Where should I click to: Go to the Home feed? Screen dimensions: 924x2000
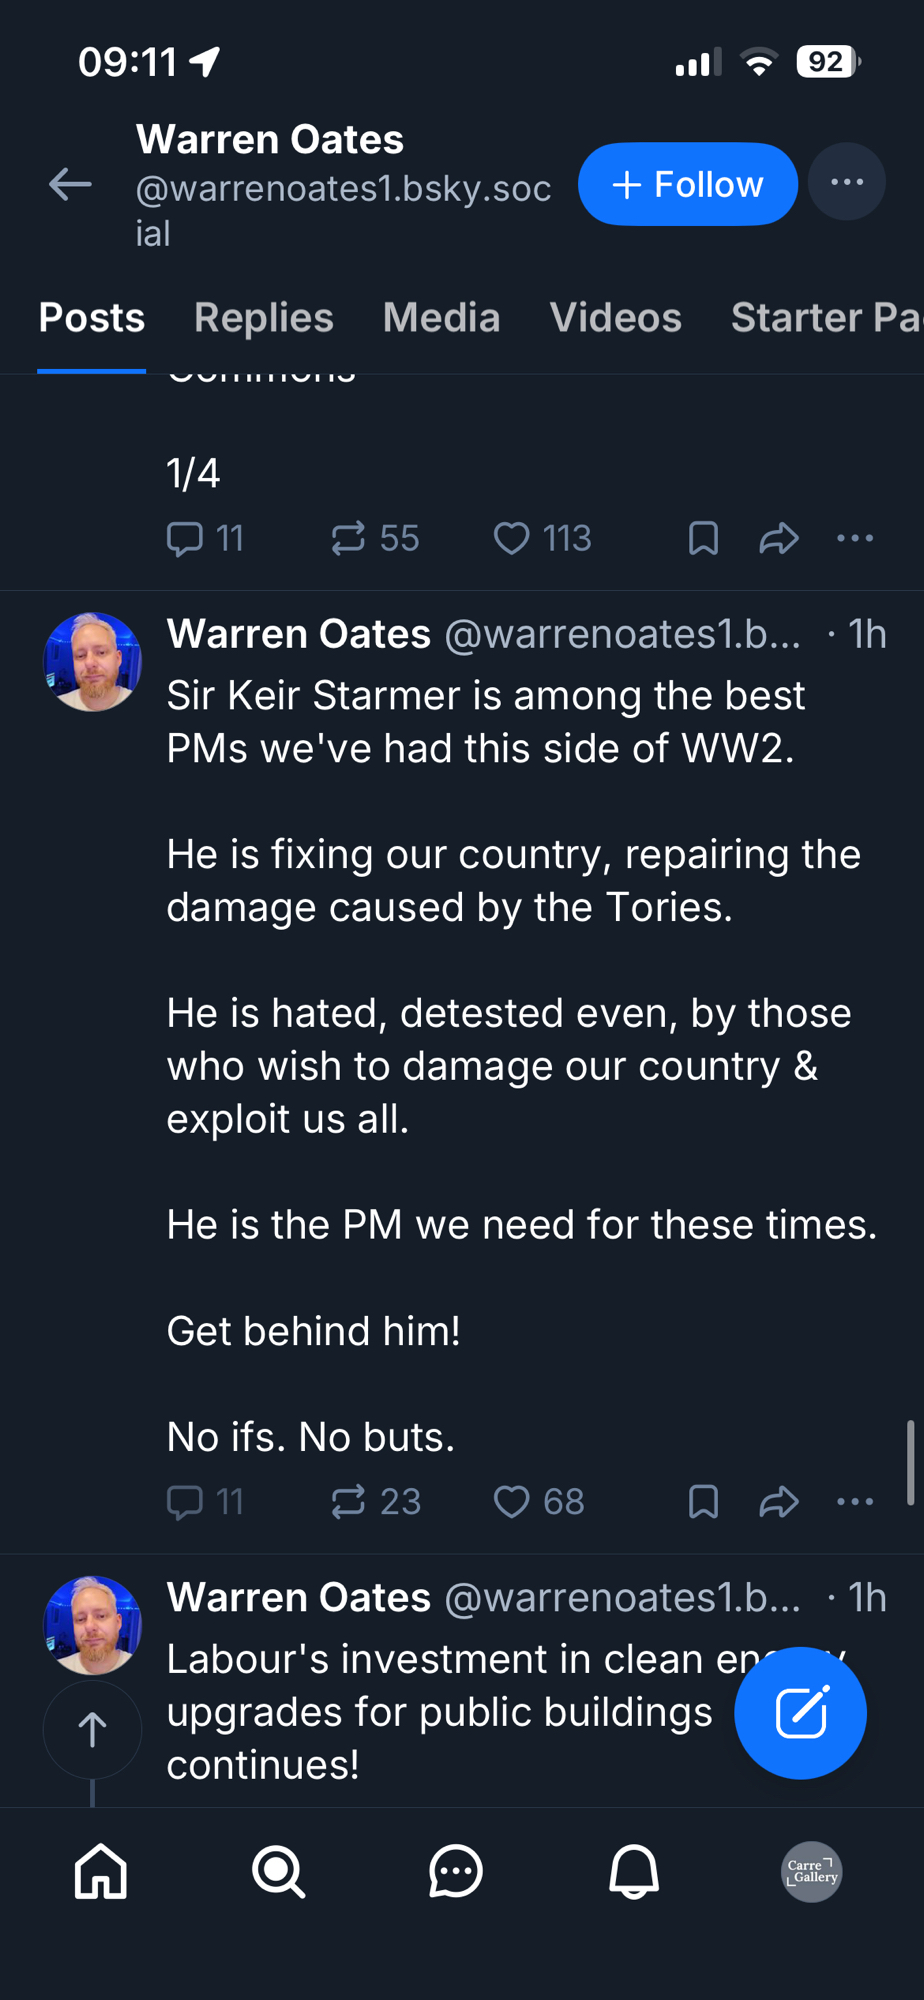tap(101, 1871)
